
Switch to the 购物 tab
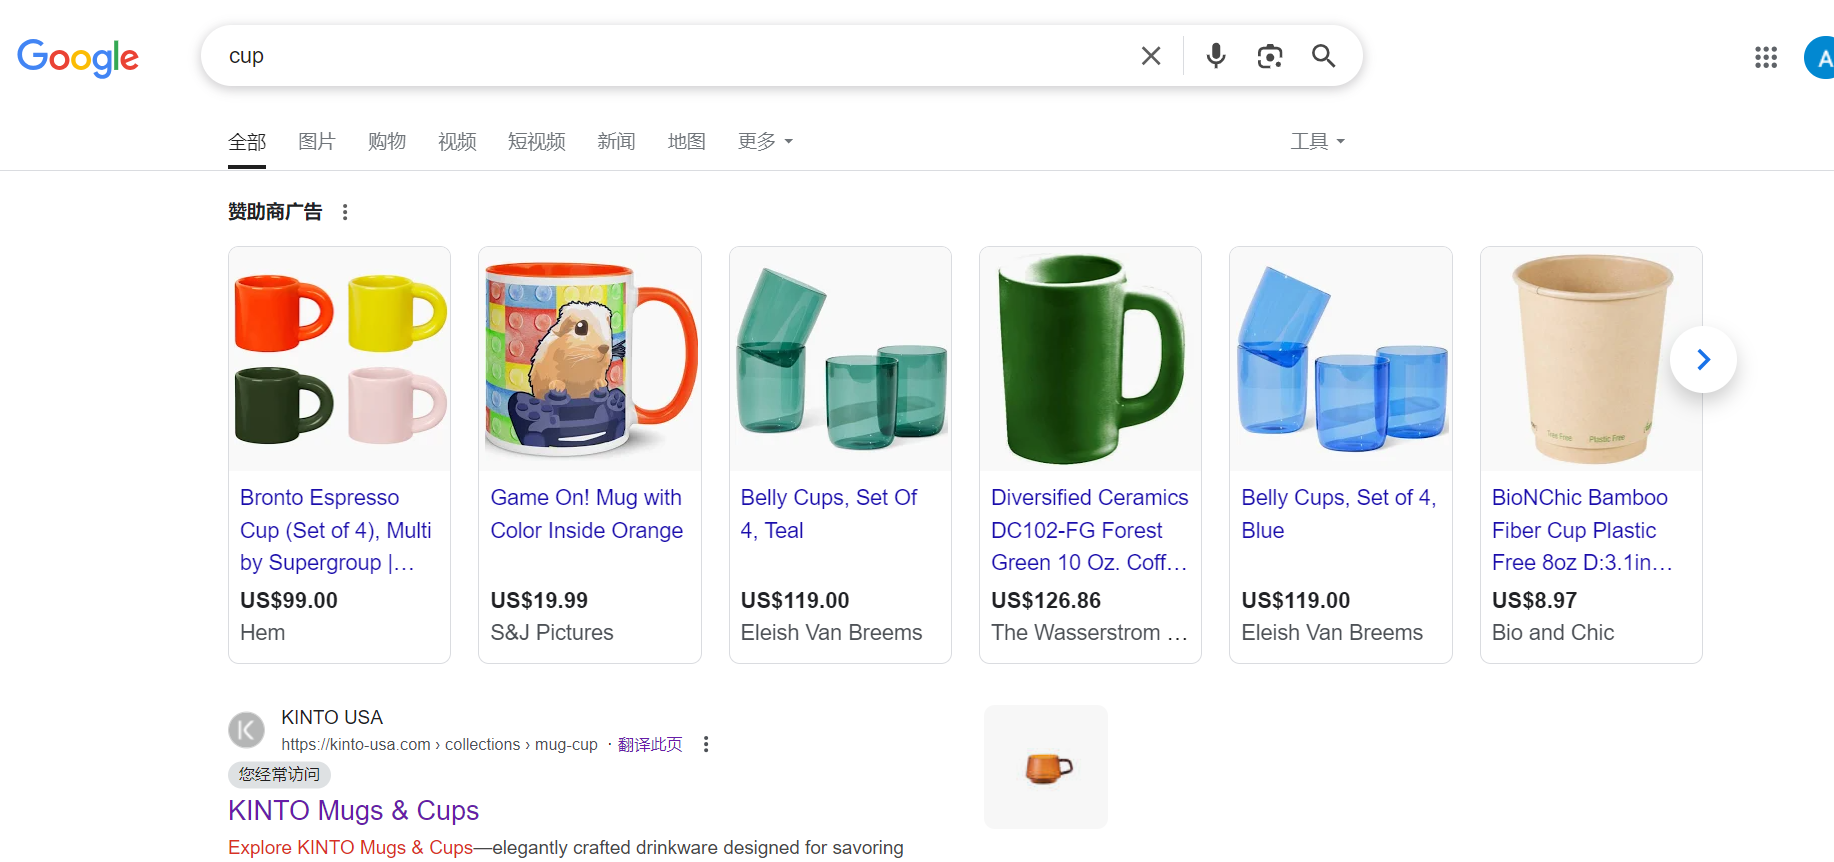(x=387, y=141)
